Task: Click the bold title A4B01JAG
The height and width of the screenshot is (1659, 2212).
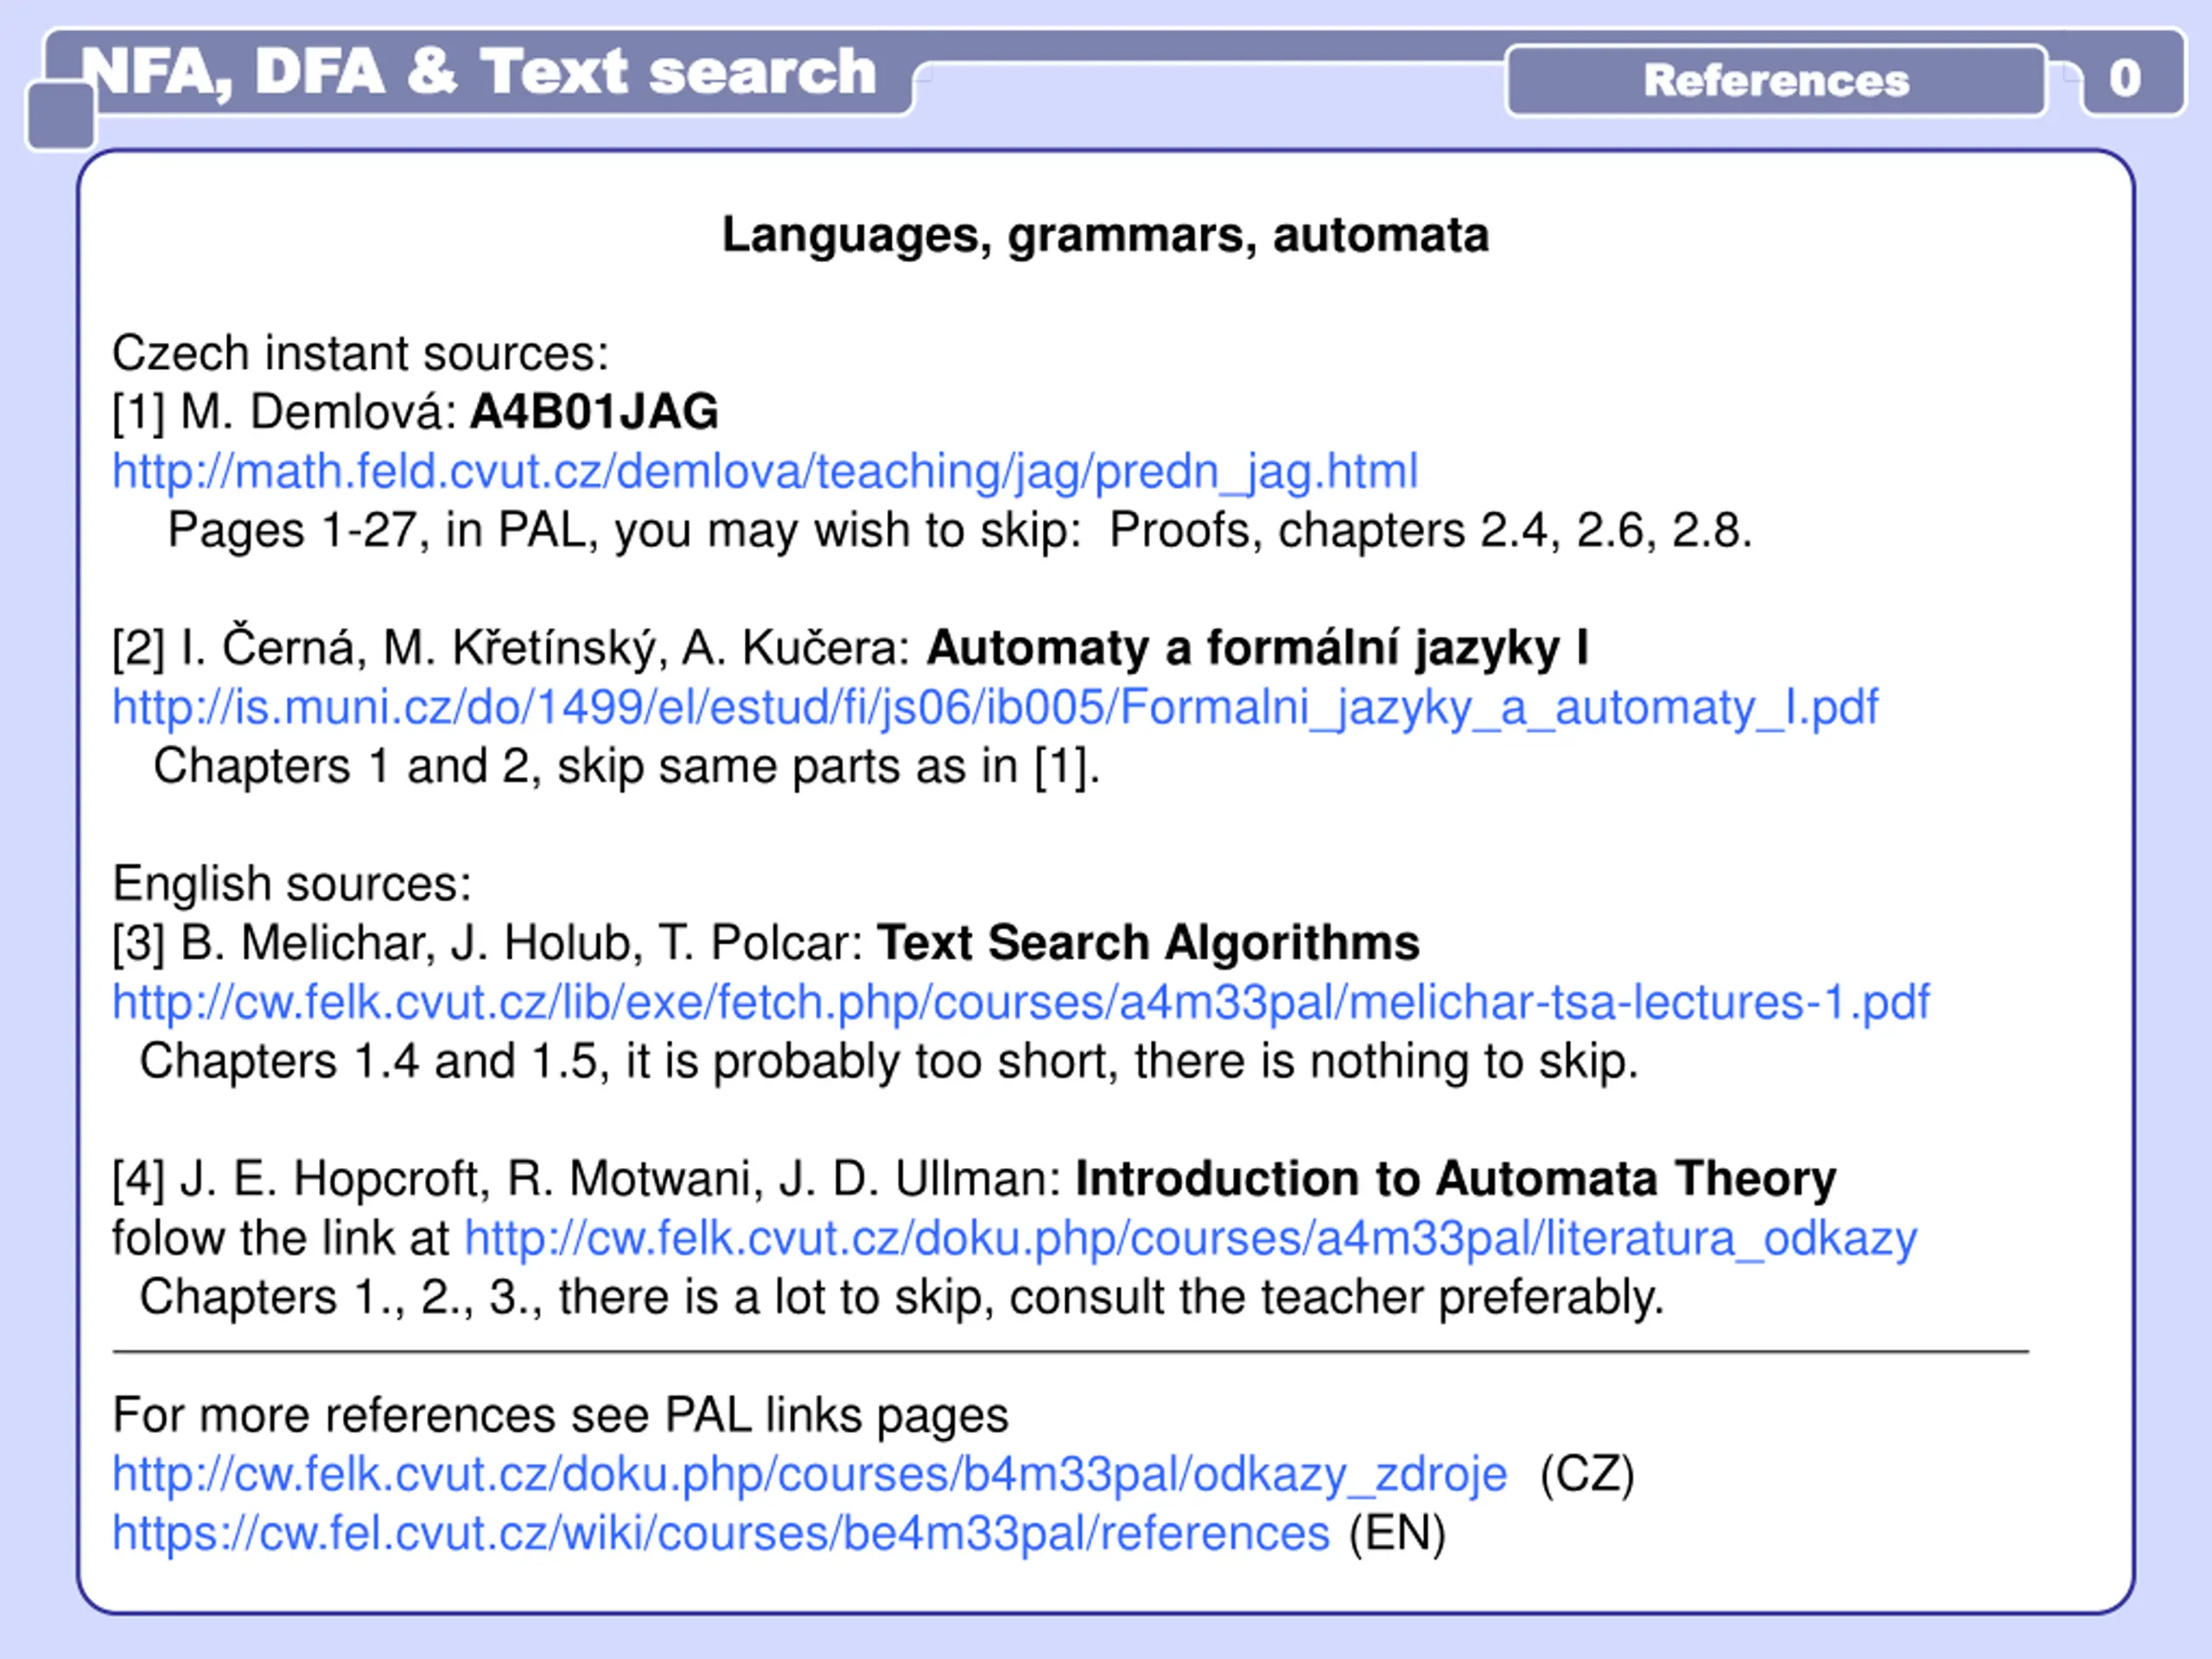Action: coord(594,412)
